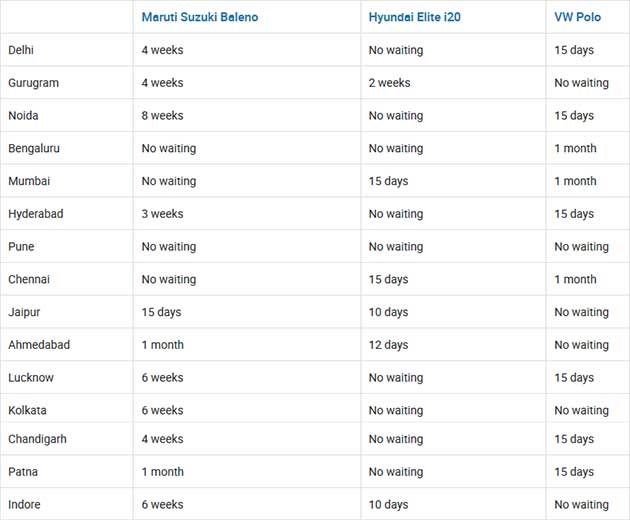Click the Maruti Suzuki Baleno column header

tap(208, 17)
